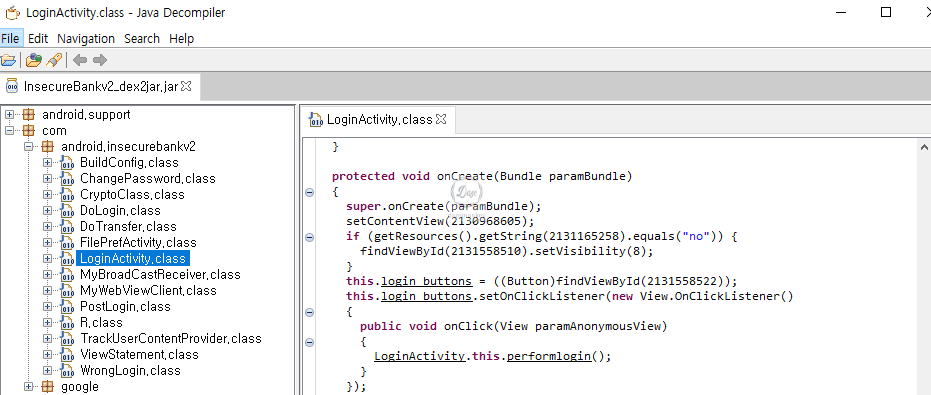Expand the google package node
The width and height of the screenshot is (931, 395).
(x=28, y=387)
